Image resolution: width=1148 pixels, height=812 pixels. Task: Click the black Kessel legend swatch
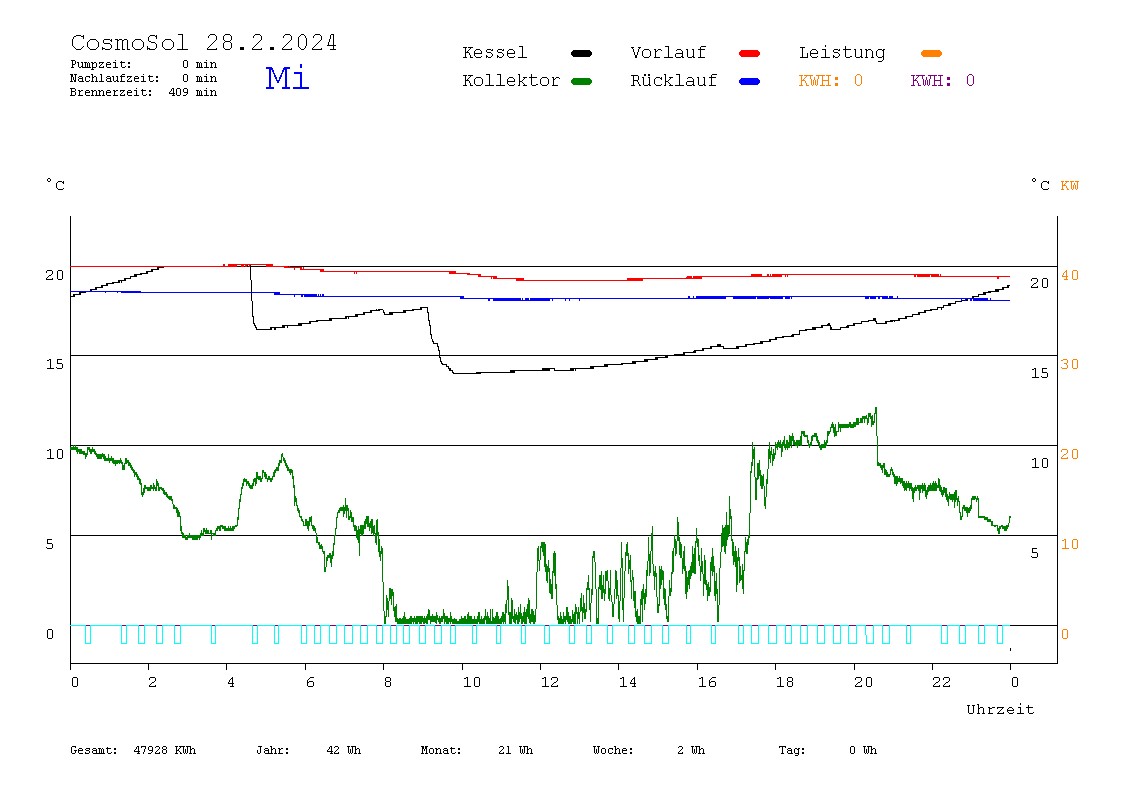point(581,53)
